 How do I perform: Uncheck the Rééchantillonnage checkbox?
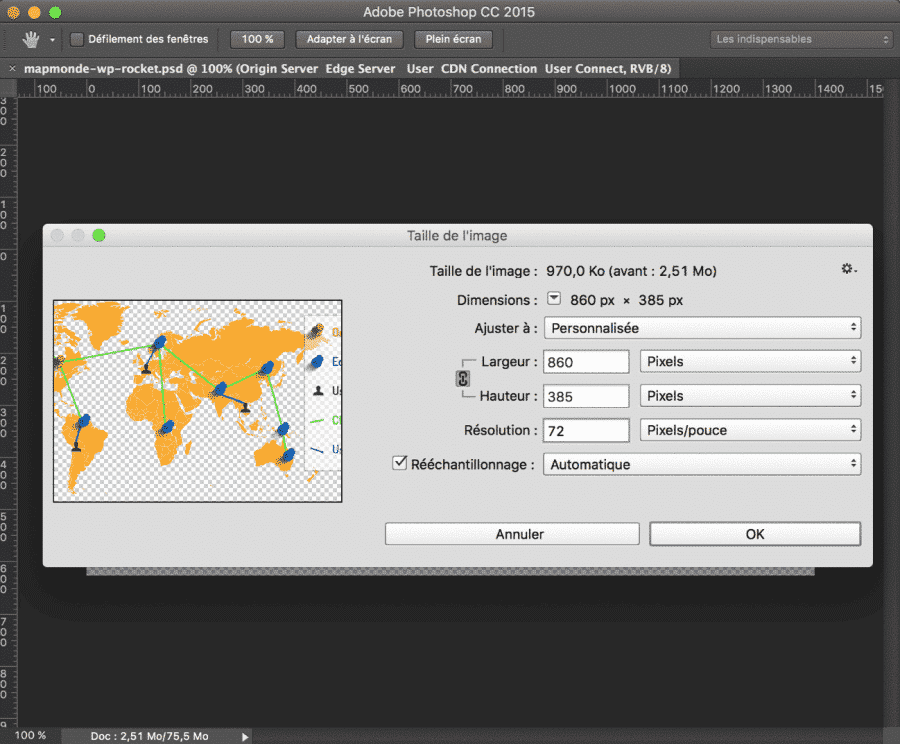400,463
